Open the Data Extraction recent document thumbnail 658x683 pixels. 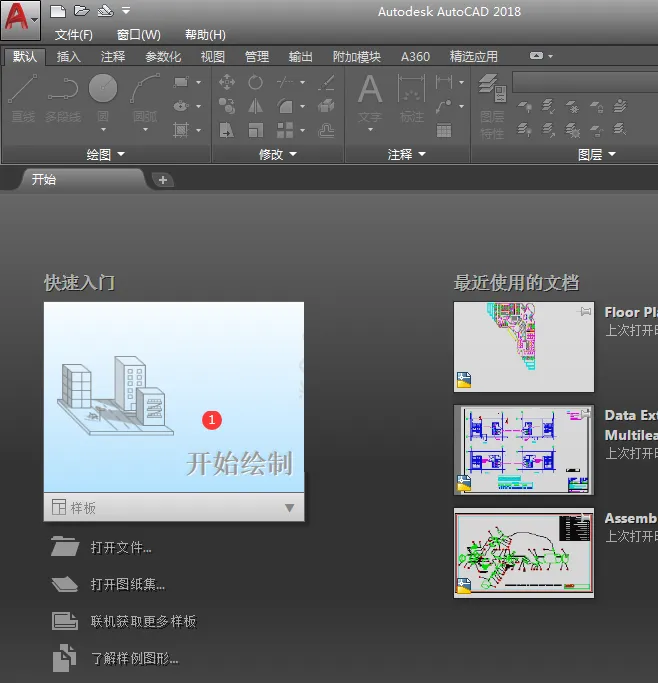click(523, 450)
